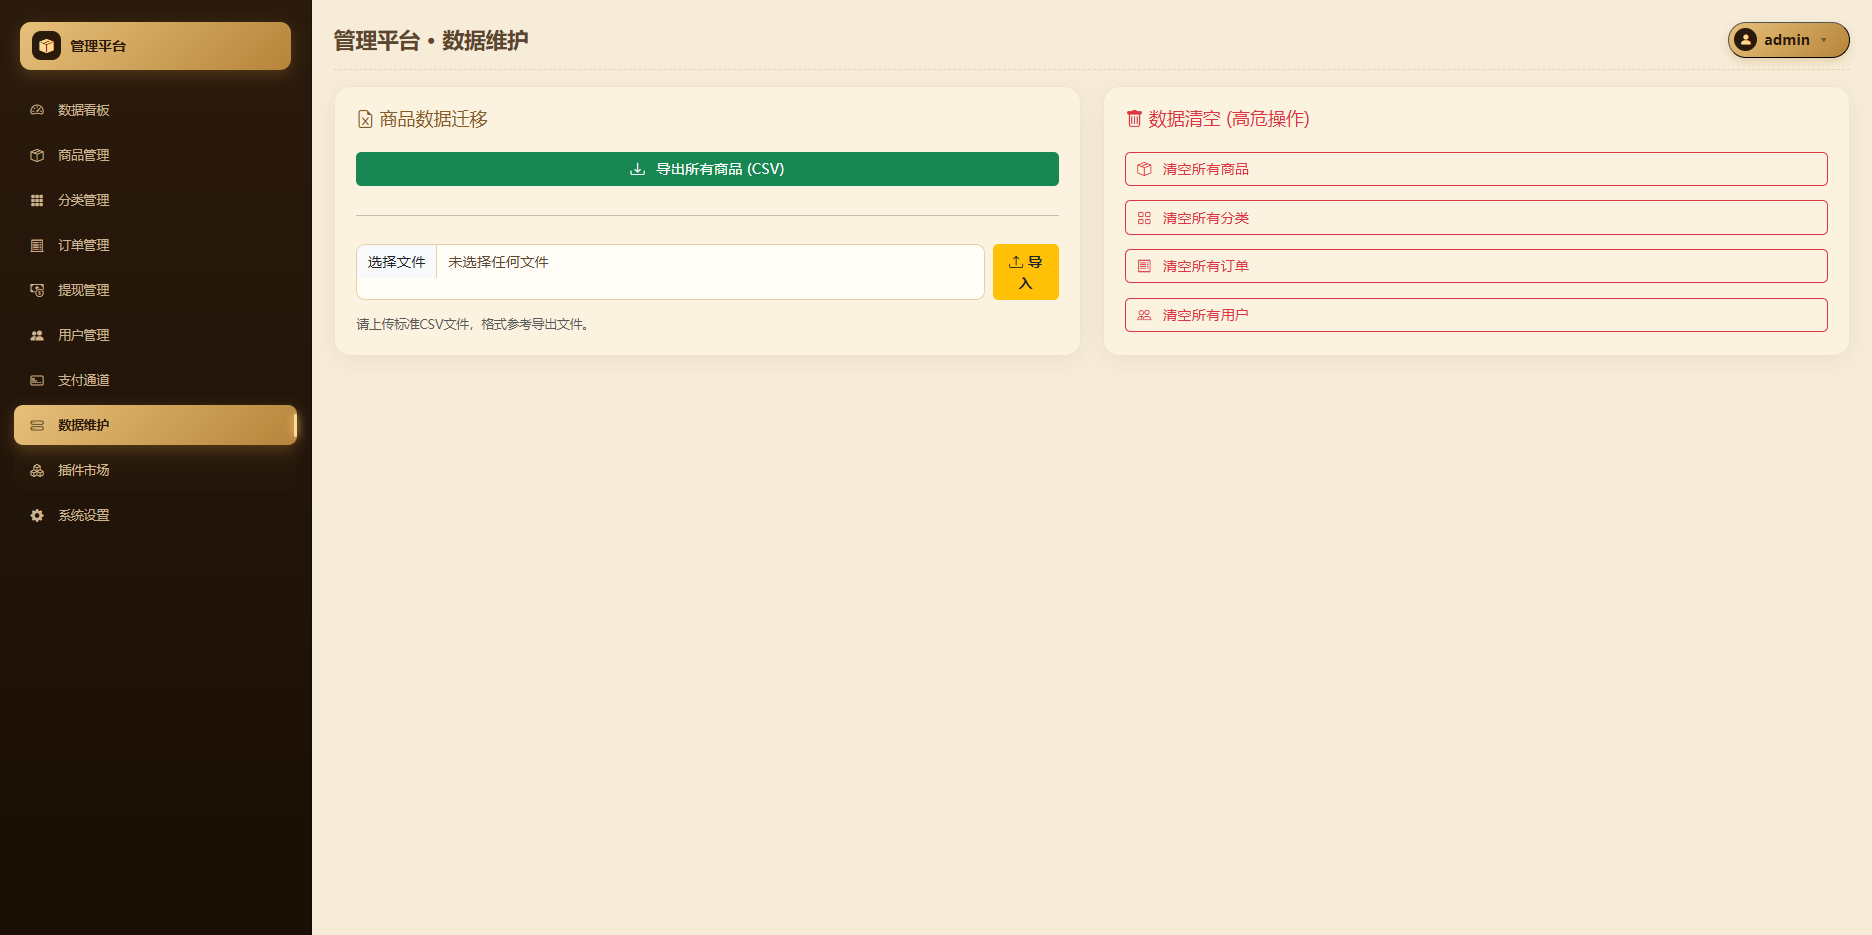Viewport: 1872px width, 935px height.
Task: Click the platform logo cube icon
Action: tap(46, 46)
